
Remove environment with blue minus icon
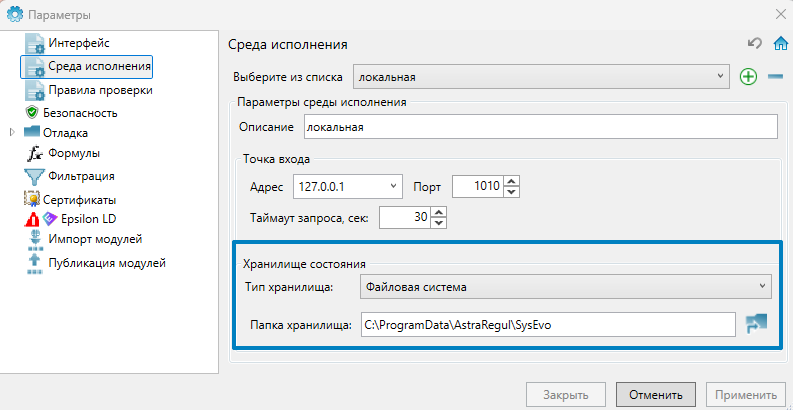(x=775, y=76)
